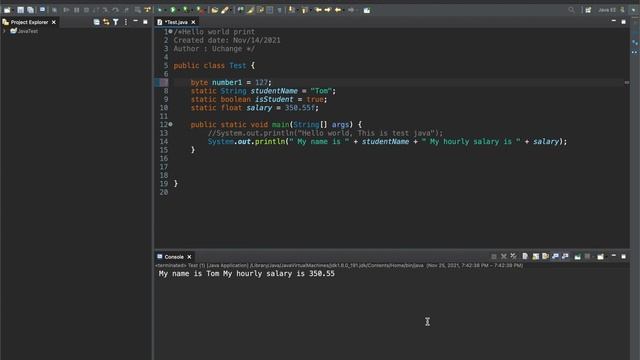
Task: Click the 'salary' variable declaration on line 10
Action: (259, 108)
